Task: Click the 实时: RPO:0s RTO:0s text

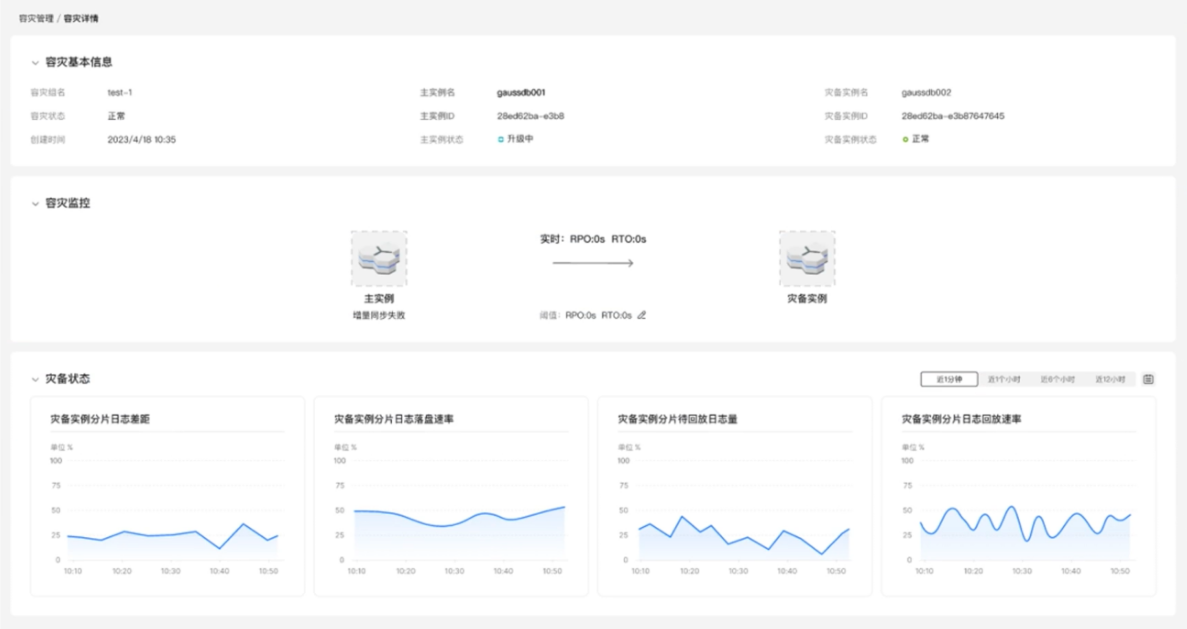Action: pos(593,239)
